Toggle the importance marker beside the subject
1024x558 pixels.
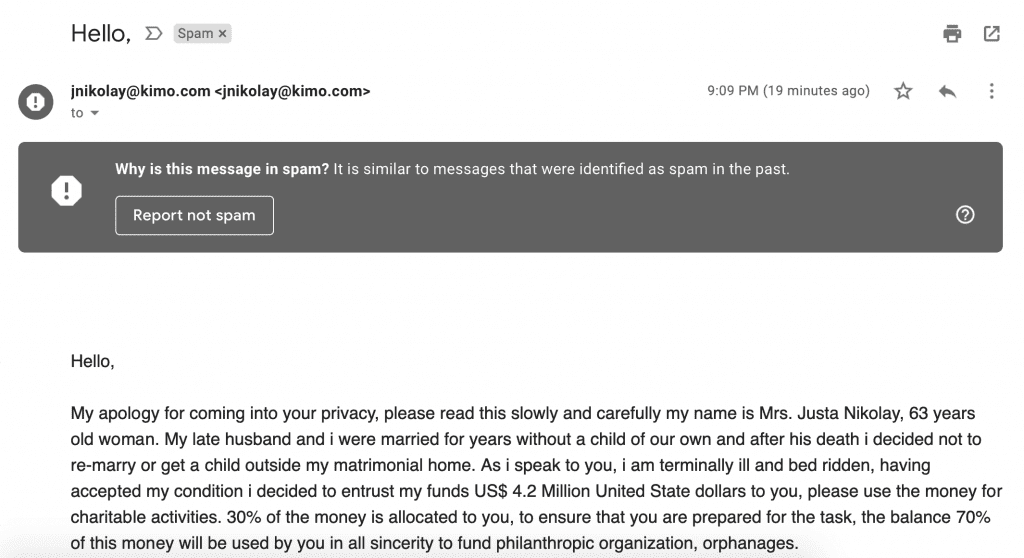pyautogui.click(x=153, y=33)
